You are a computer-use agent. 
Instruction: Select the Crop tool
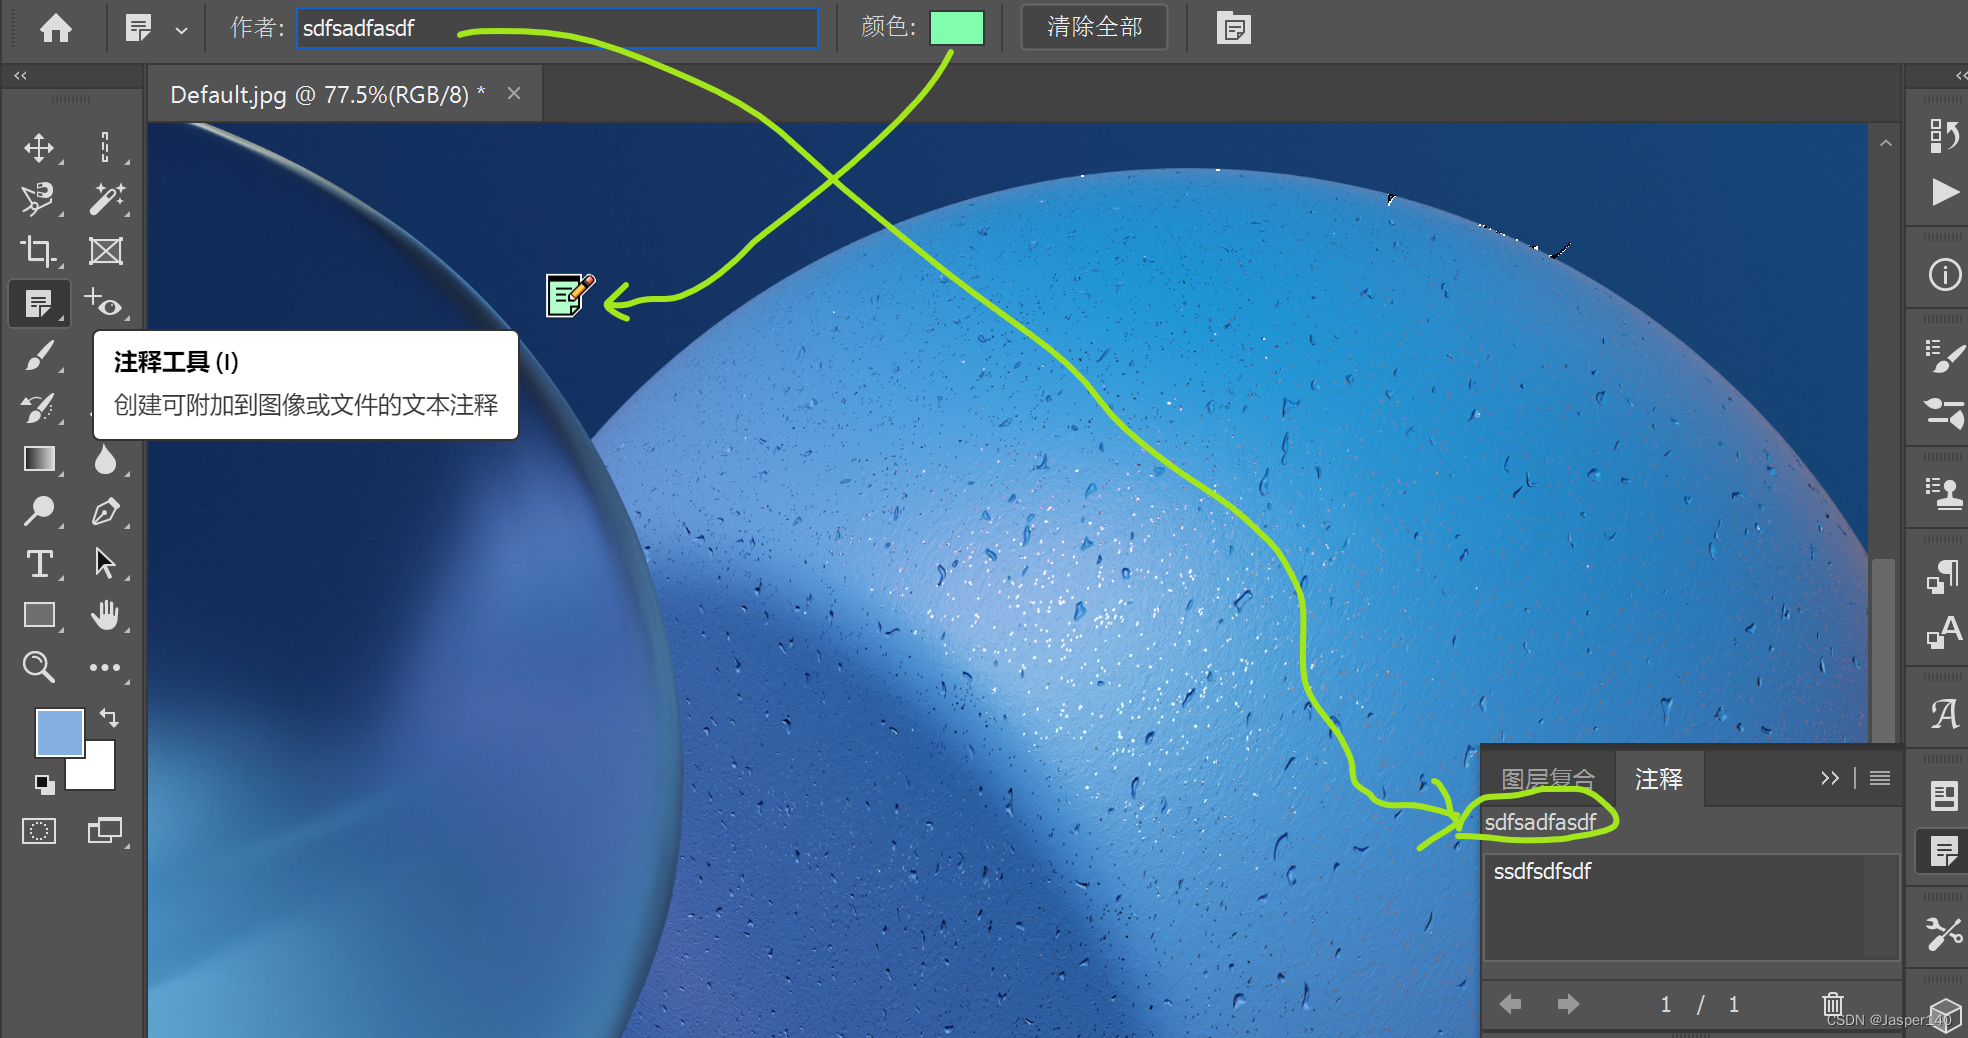coord(39,251)
